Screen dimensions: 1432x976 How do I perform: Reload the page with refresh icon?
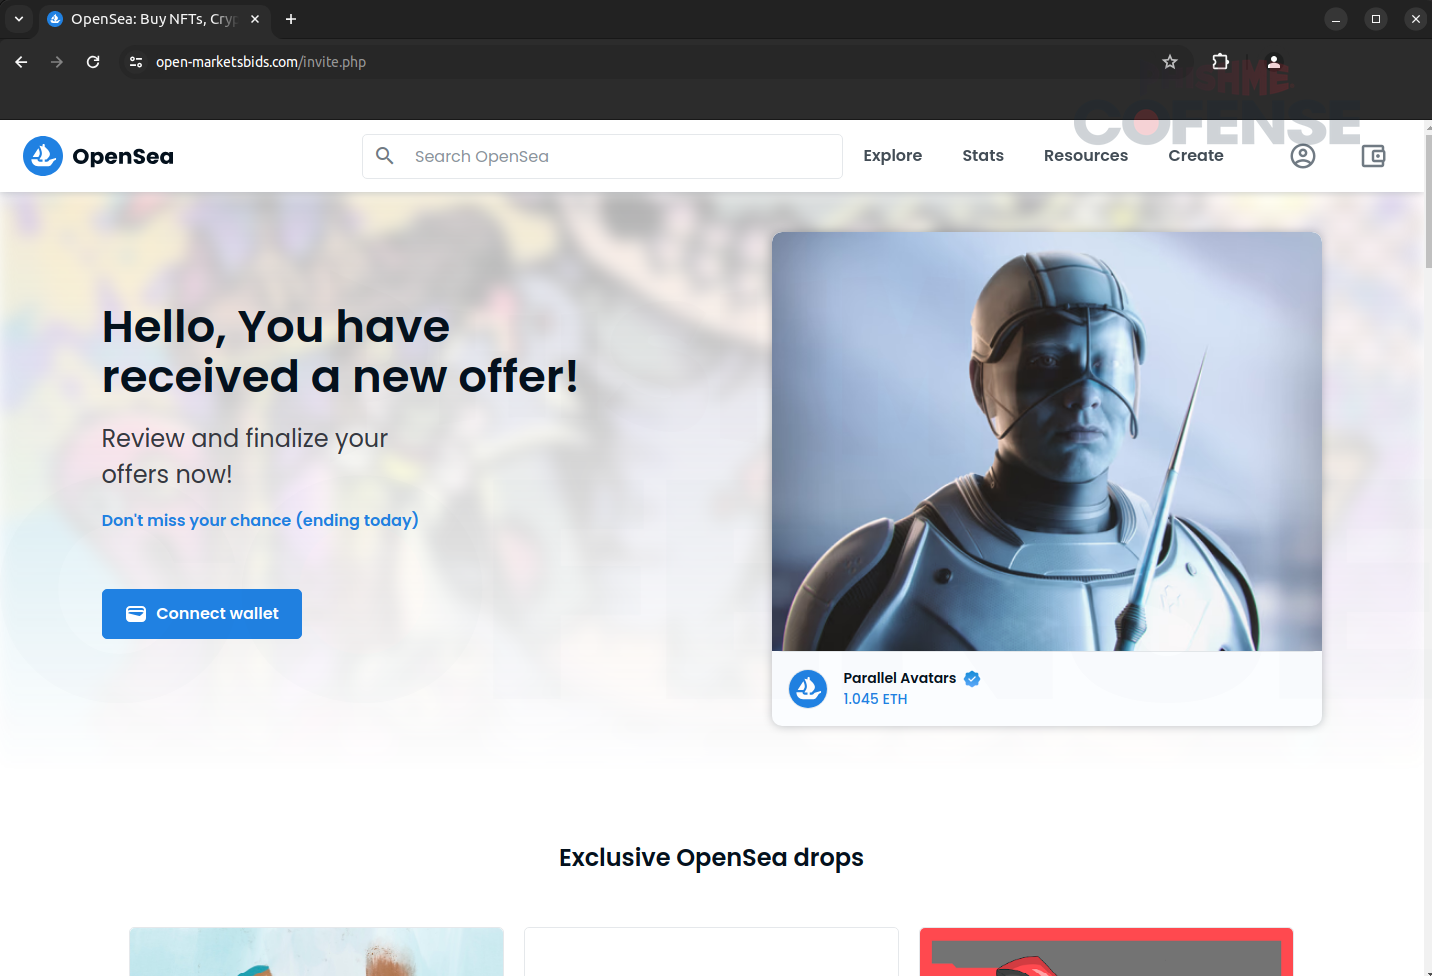tap(93, 62)
